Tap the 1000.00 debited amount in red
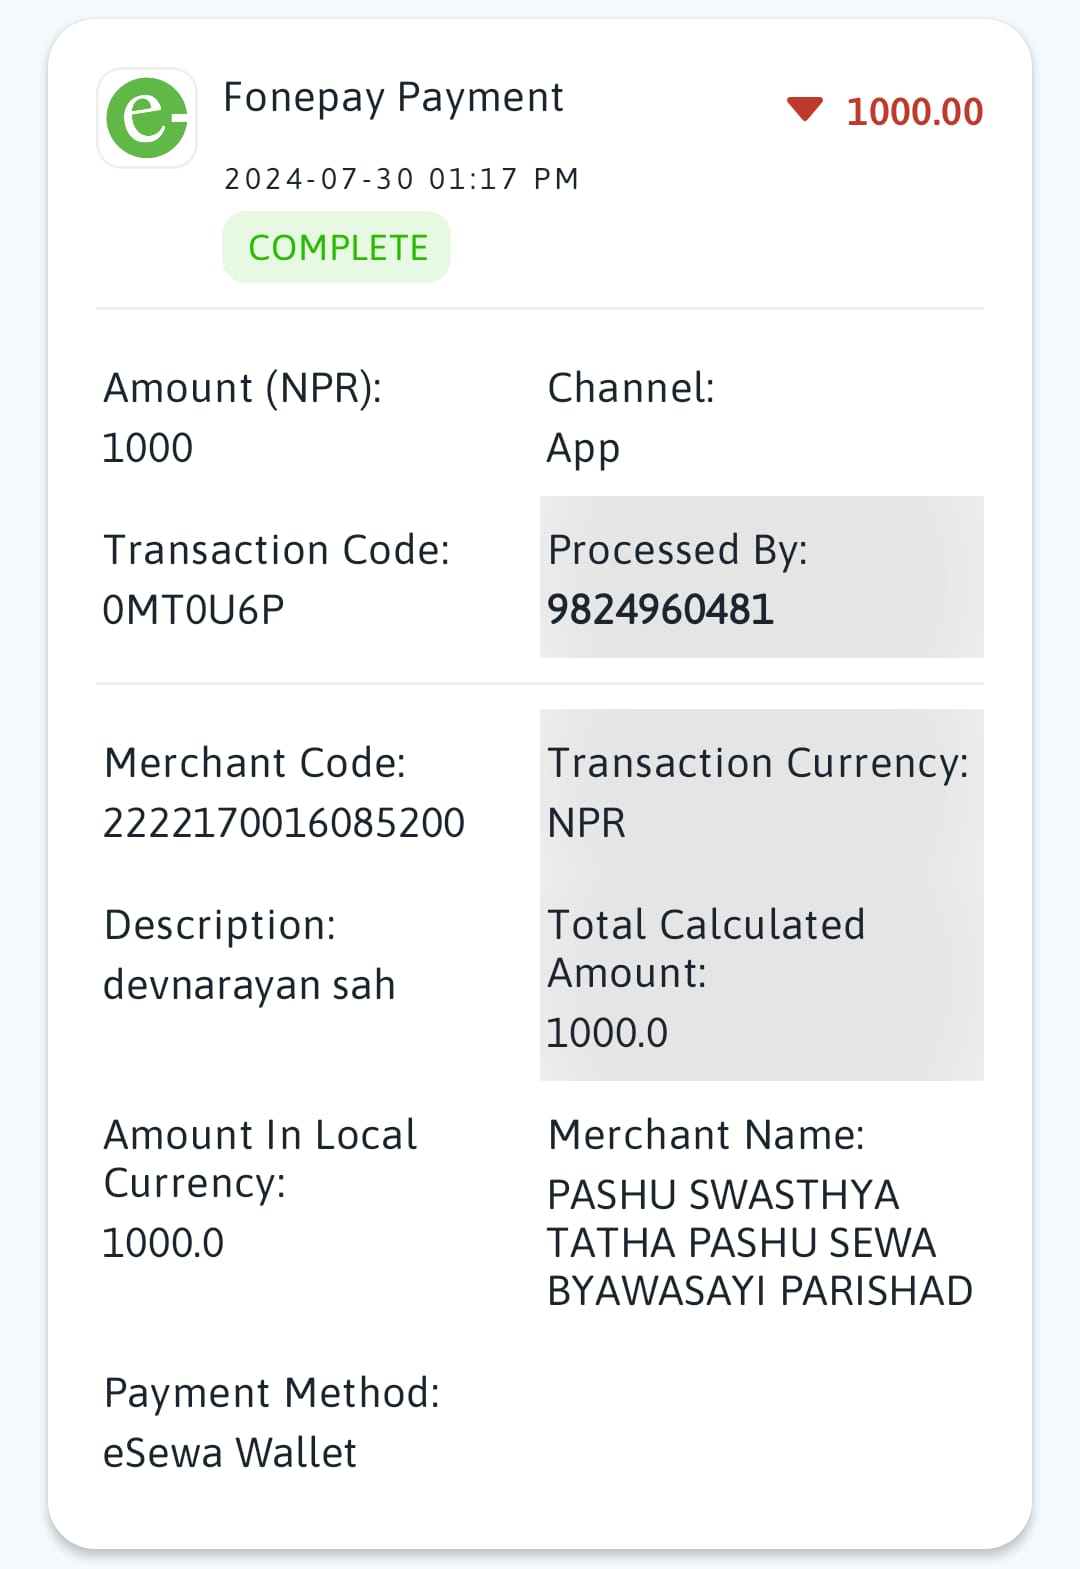Screen dimensions: 1080x1569 click(915, 112)
